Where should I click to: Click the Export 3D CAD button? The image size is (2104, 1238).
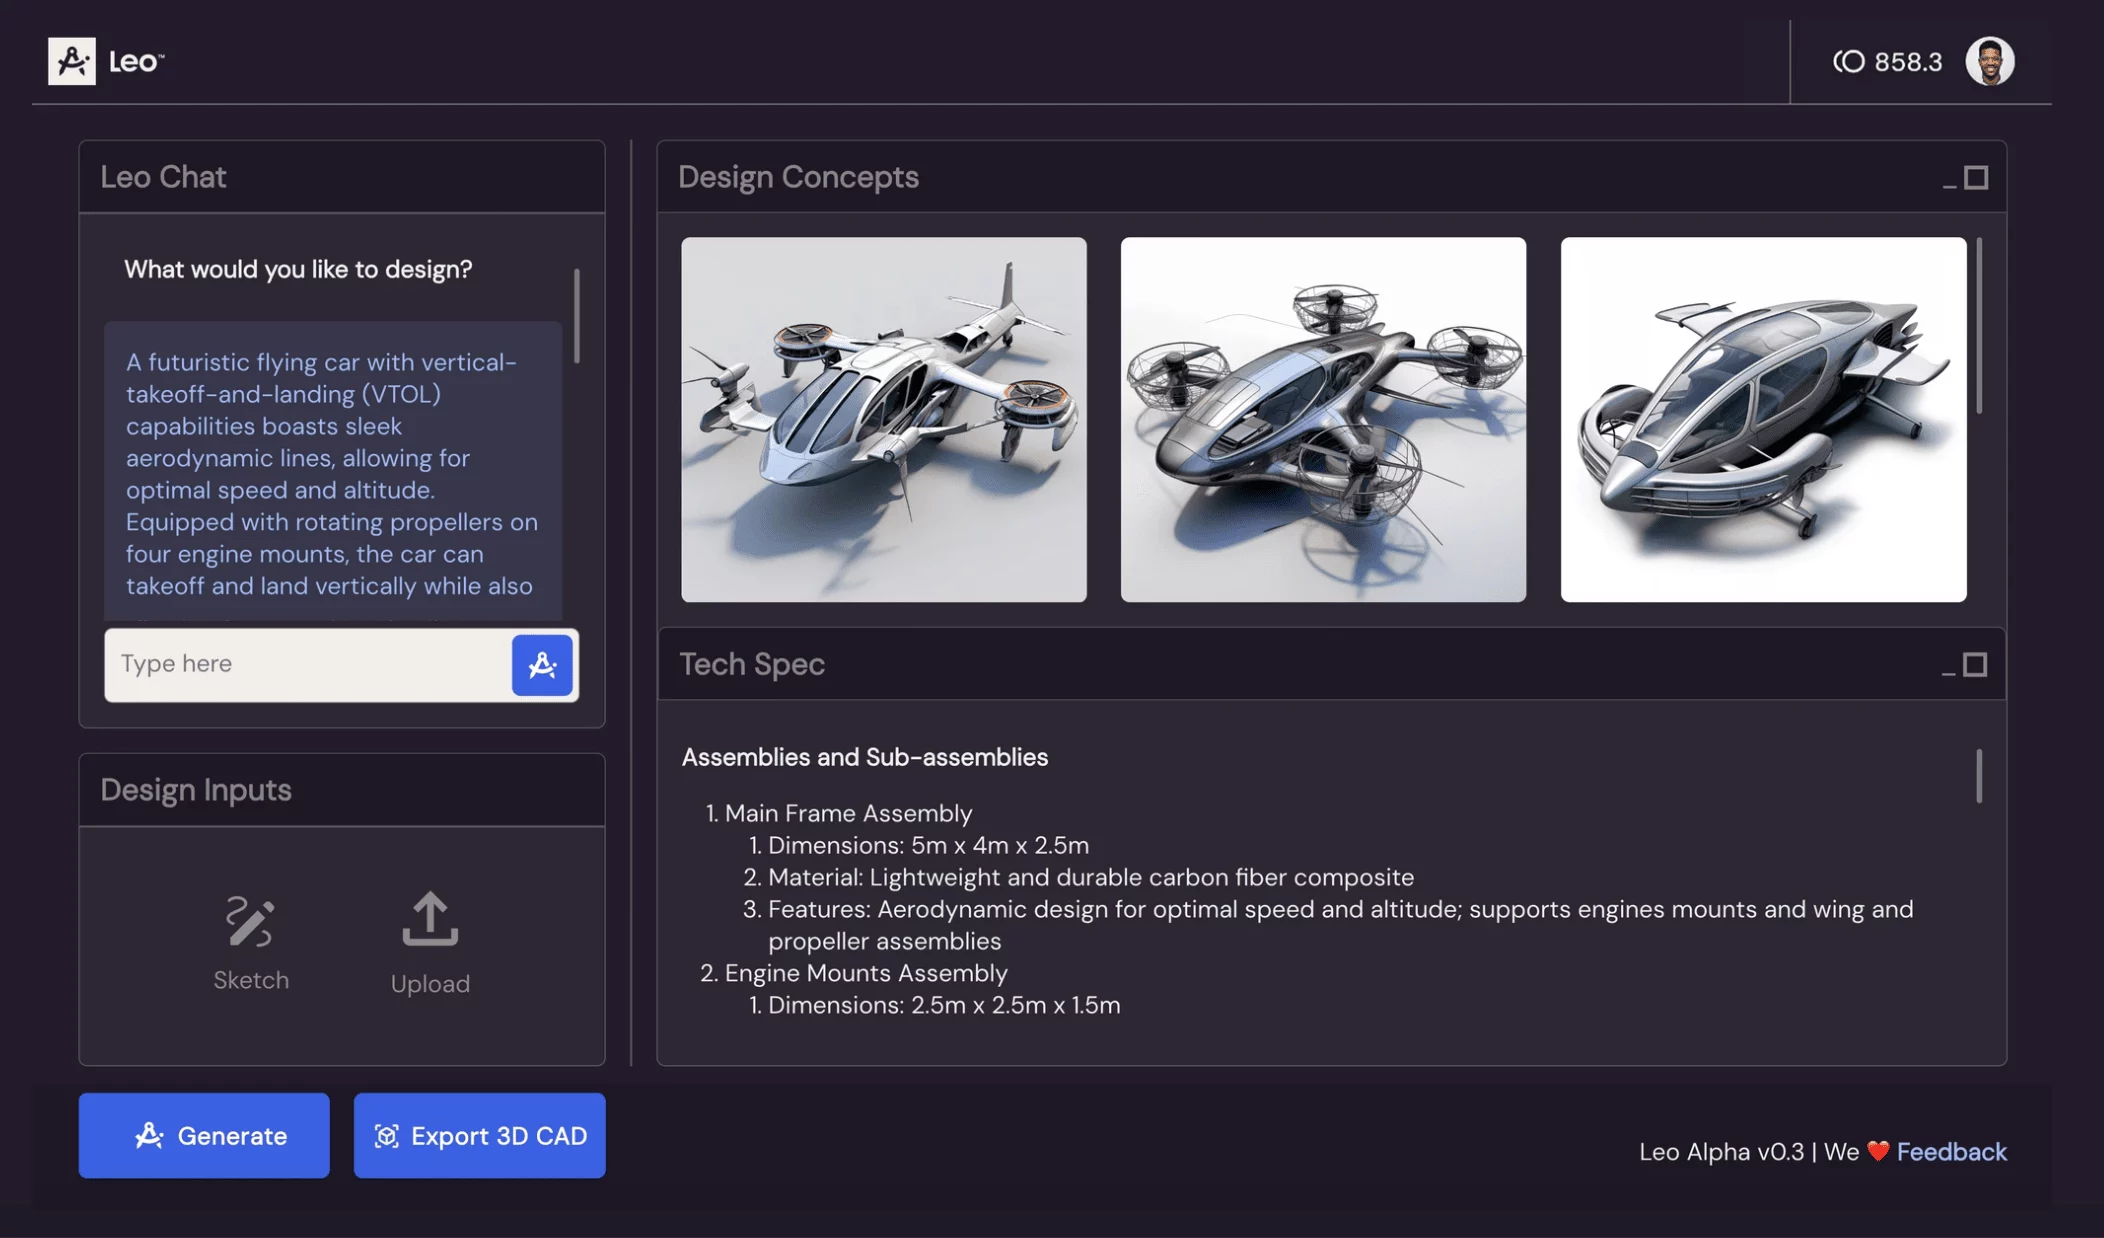pyautogui.click(x=478, y=1135)
